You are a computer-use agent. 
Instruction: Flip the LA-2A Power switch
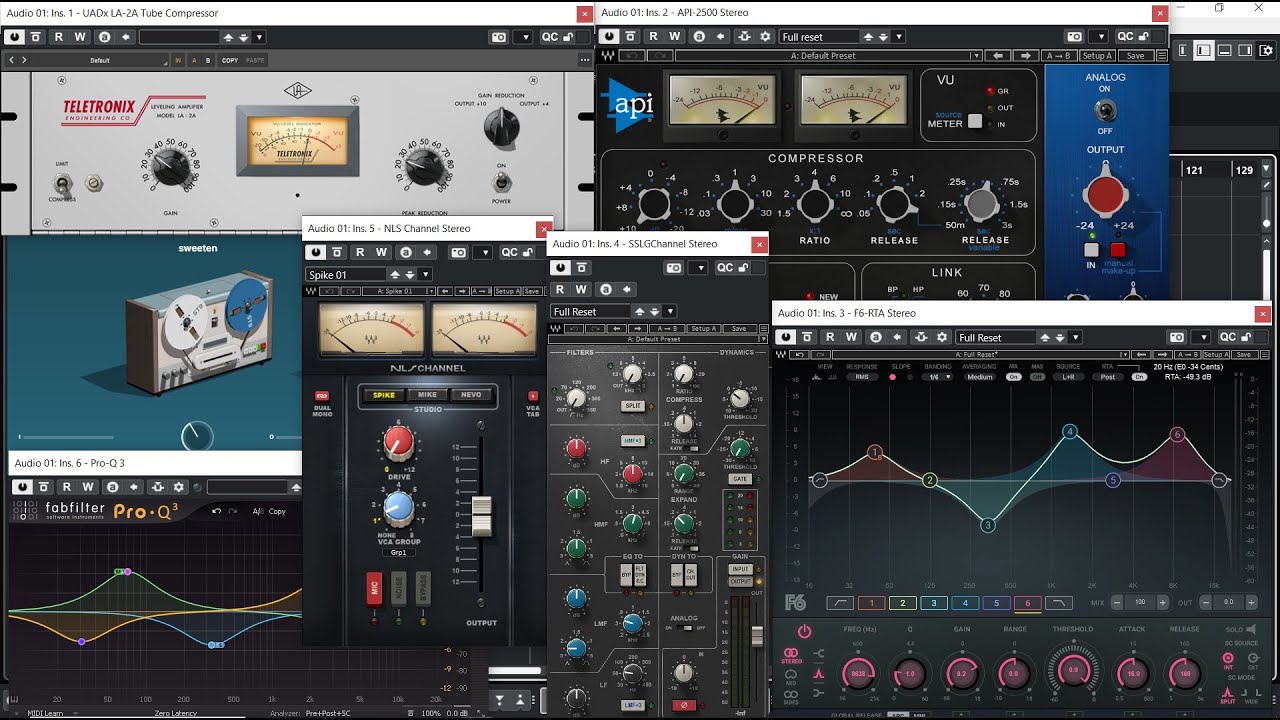502,182
